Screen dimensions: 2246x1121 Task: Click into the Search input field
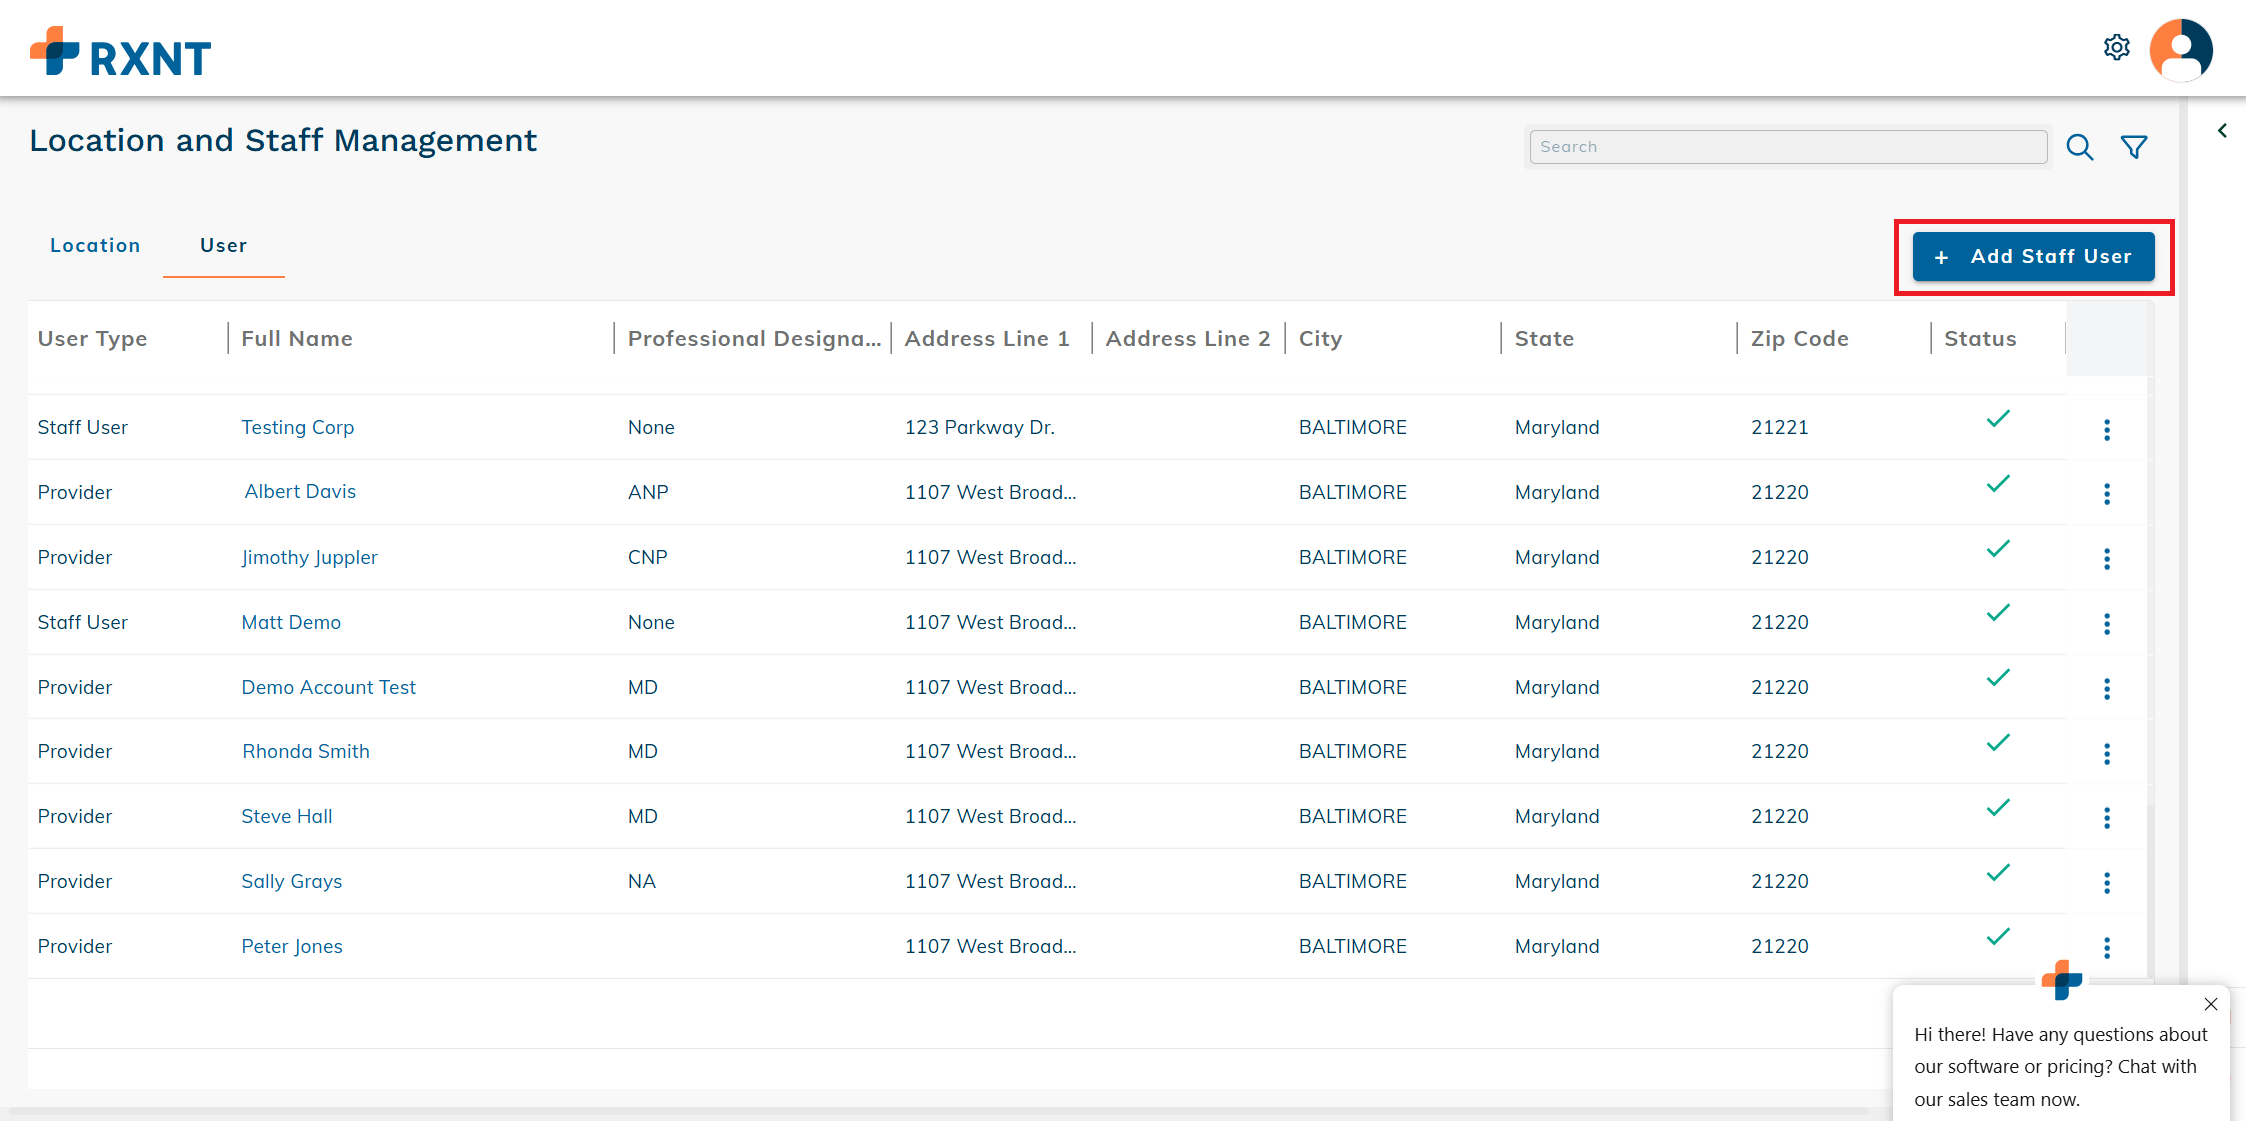click(1787, 147)
